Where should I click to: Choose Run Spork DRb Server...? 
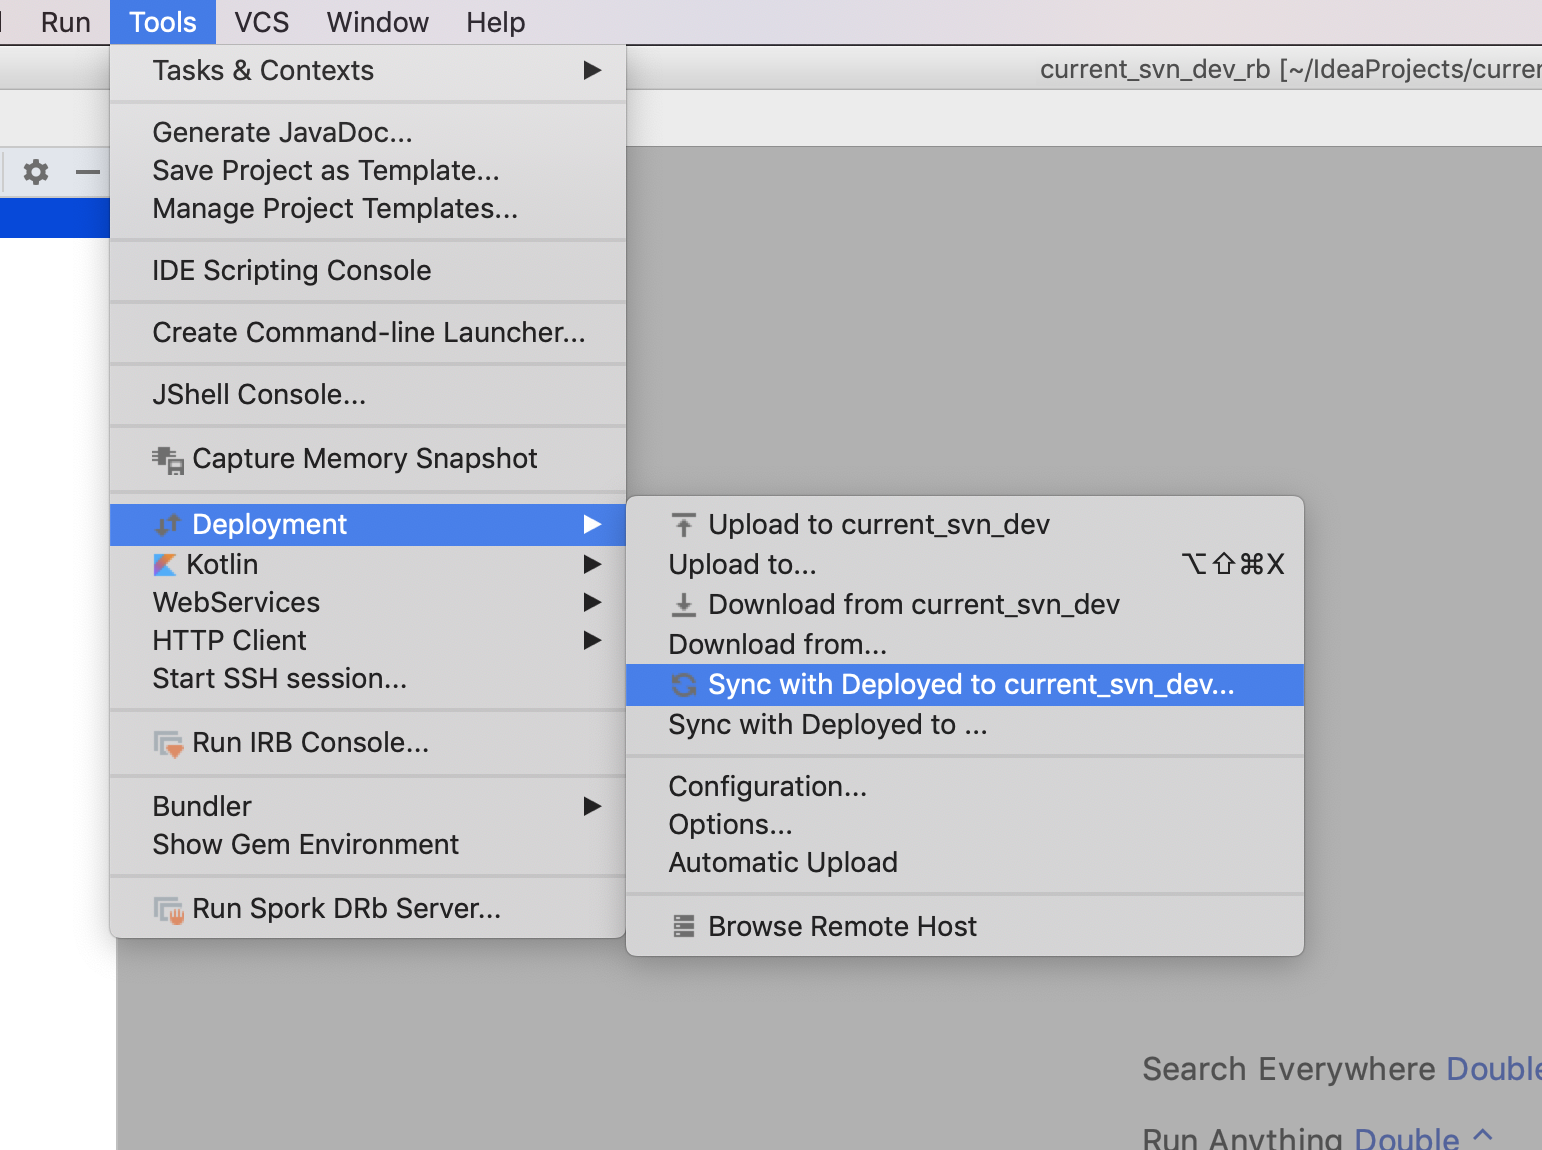[x=368, y=908]
